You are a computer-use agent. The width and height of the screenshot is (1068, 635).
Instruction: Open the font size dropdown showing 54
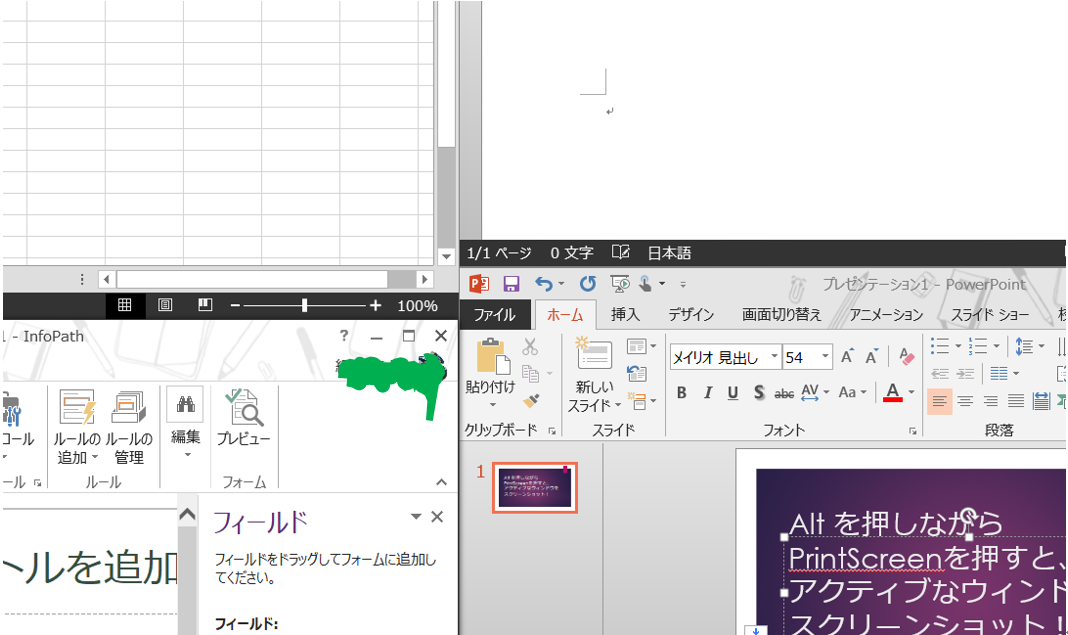[x=825, y=356]
